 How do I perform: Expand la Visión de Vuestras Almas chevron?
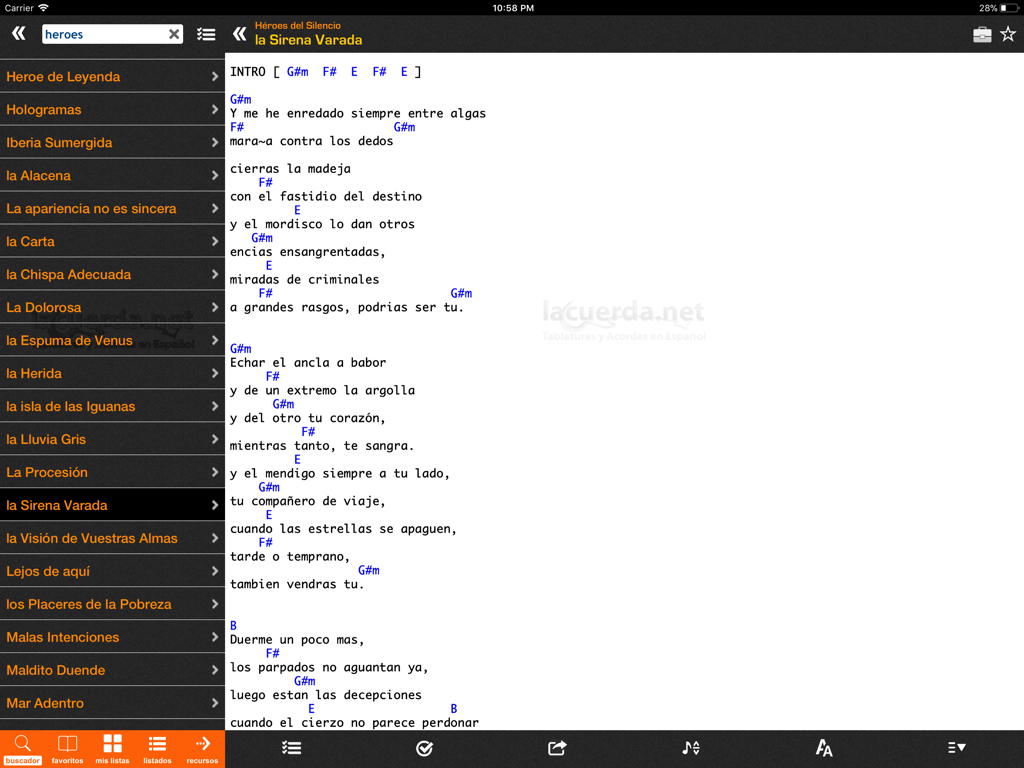pos(215,538)
